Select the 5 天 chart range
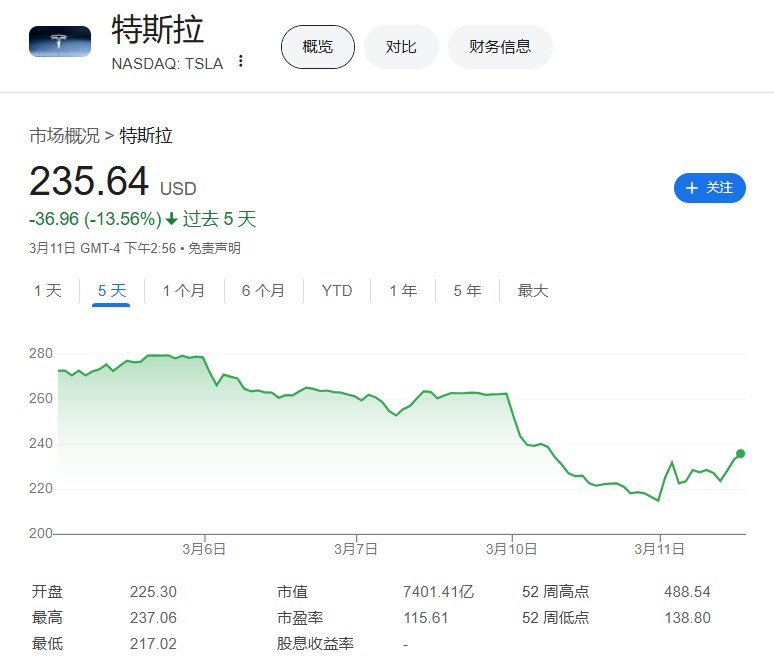The height and width of the screenshot is (667, 774). coord(112,290)
